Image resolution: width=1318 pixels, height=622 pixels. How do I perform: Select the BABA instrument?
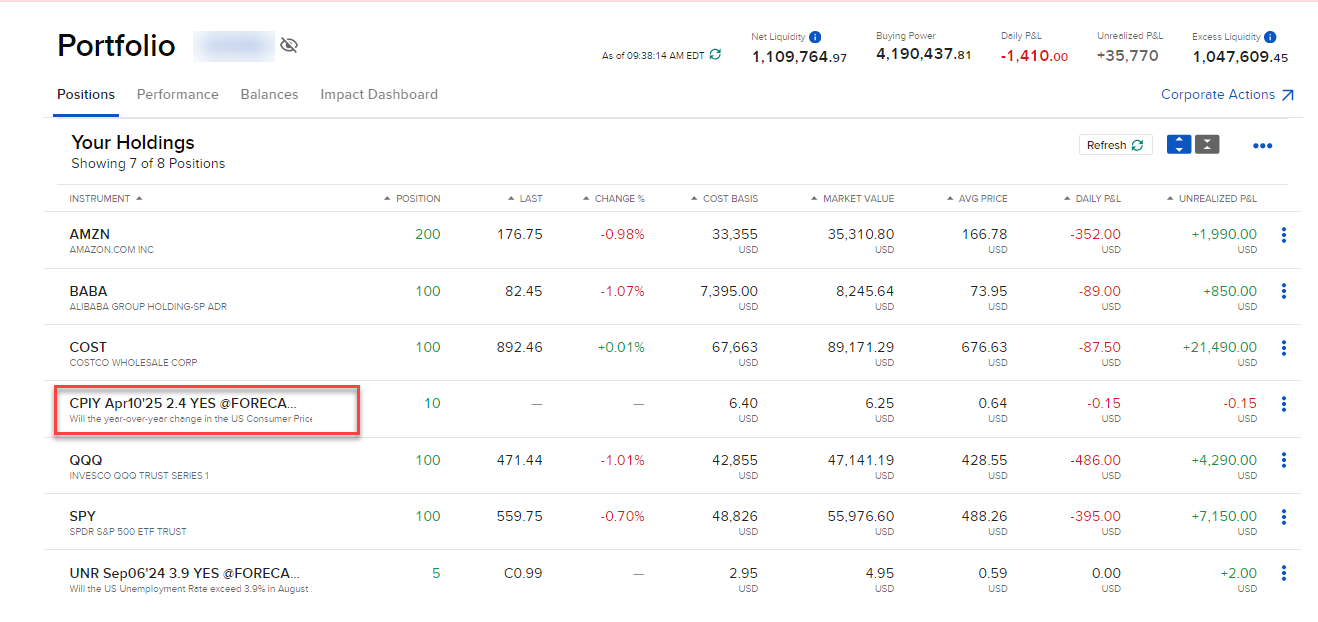[x=88, y=292]
